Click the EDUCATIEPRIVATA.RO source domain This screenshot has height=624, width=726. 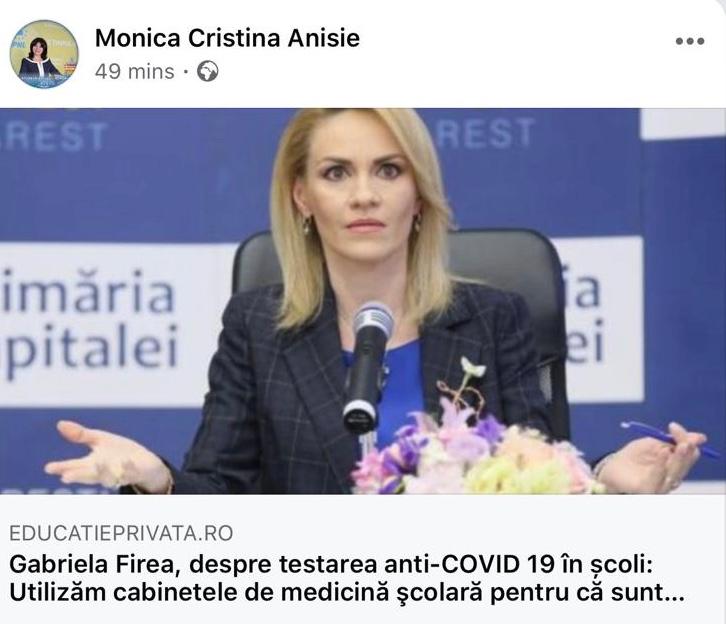[x=121, y=533]
